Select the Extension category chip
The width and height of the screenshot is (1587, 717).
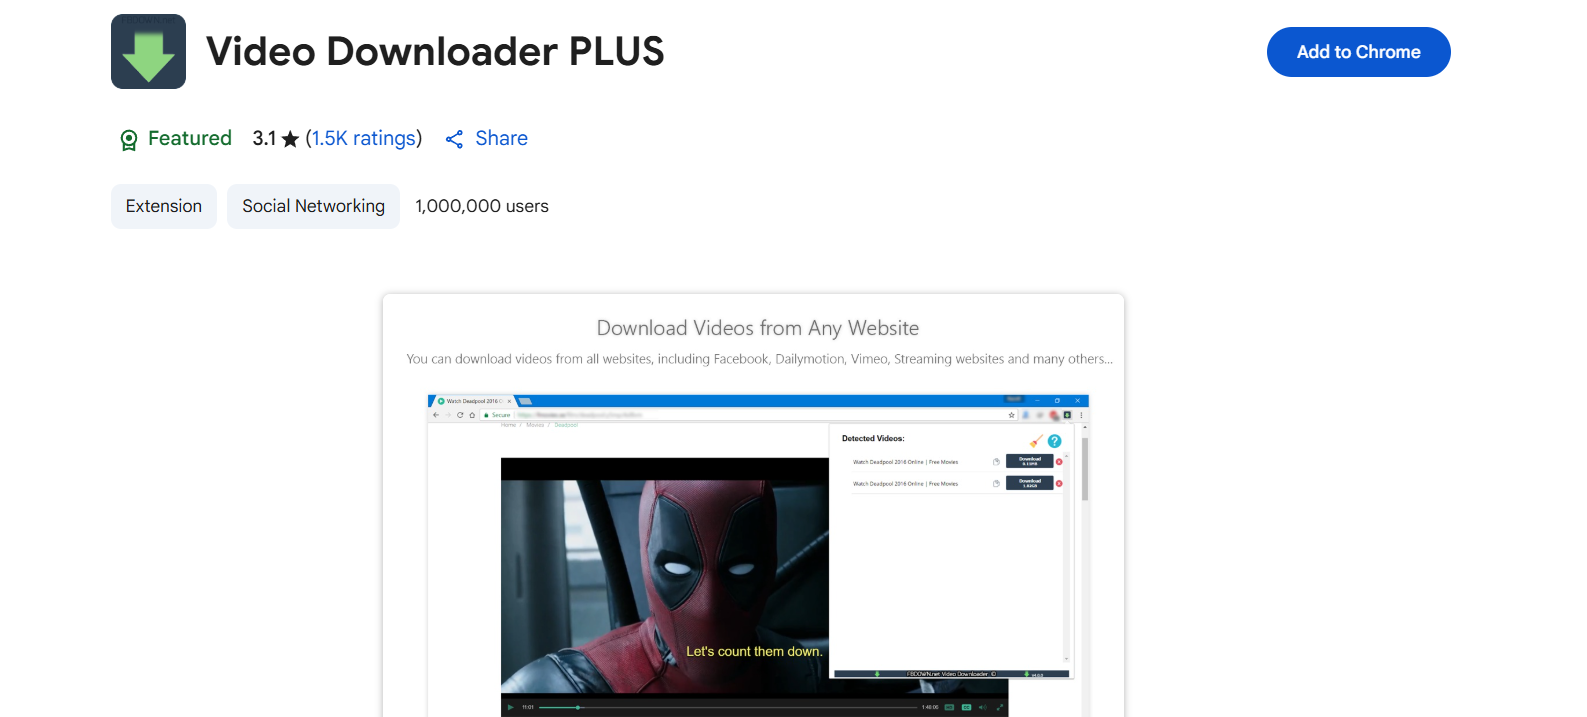click(x=164, y=206)
